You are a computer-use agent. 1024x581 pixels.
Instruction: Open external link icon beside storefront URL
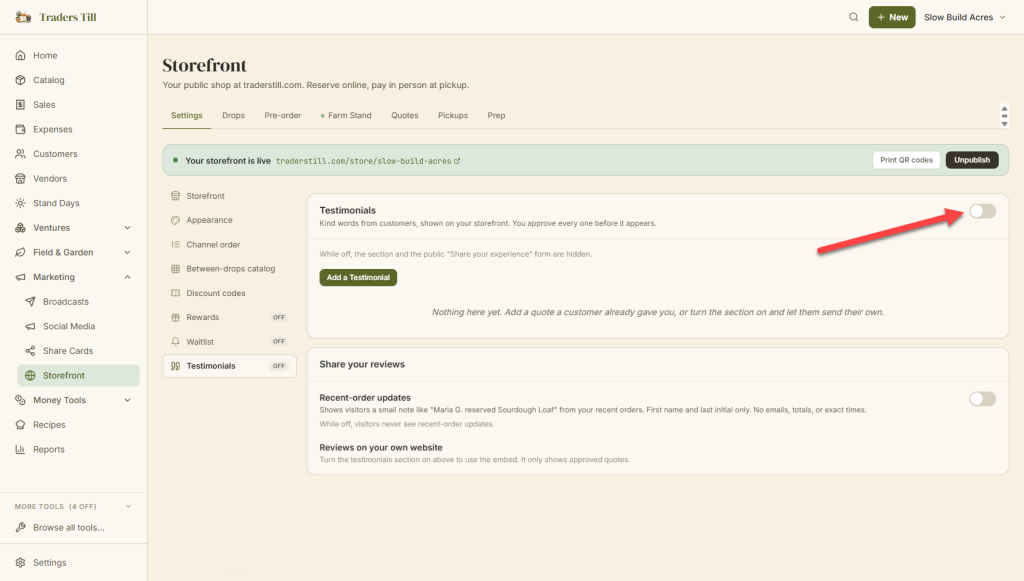[x=457, y=161]
